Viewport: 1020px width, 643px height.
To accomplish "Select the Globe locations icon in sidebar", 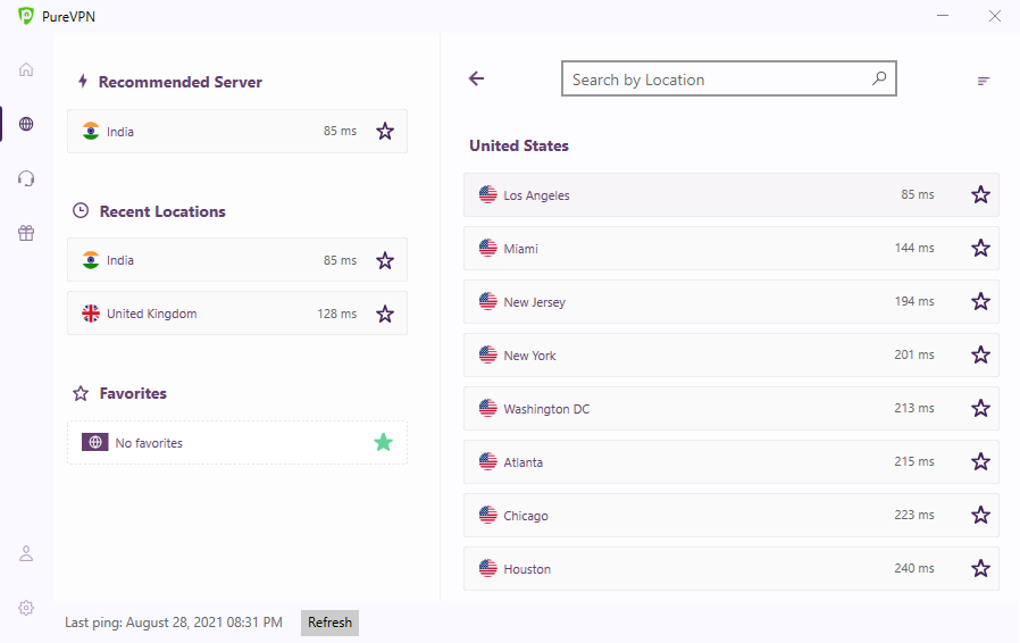I will pyautogui.click(x=25, y=123).
